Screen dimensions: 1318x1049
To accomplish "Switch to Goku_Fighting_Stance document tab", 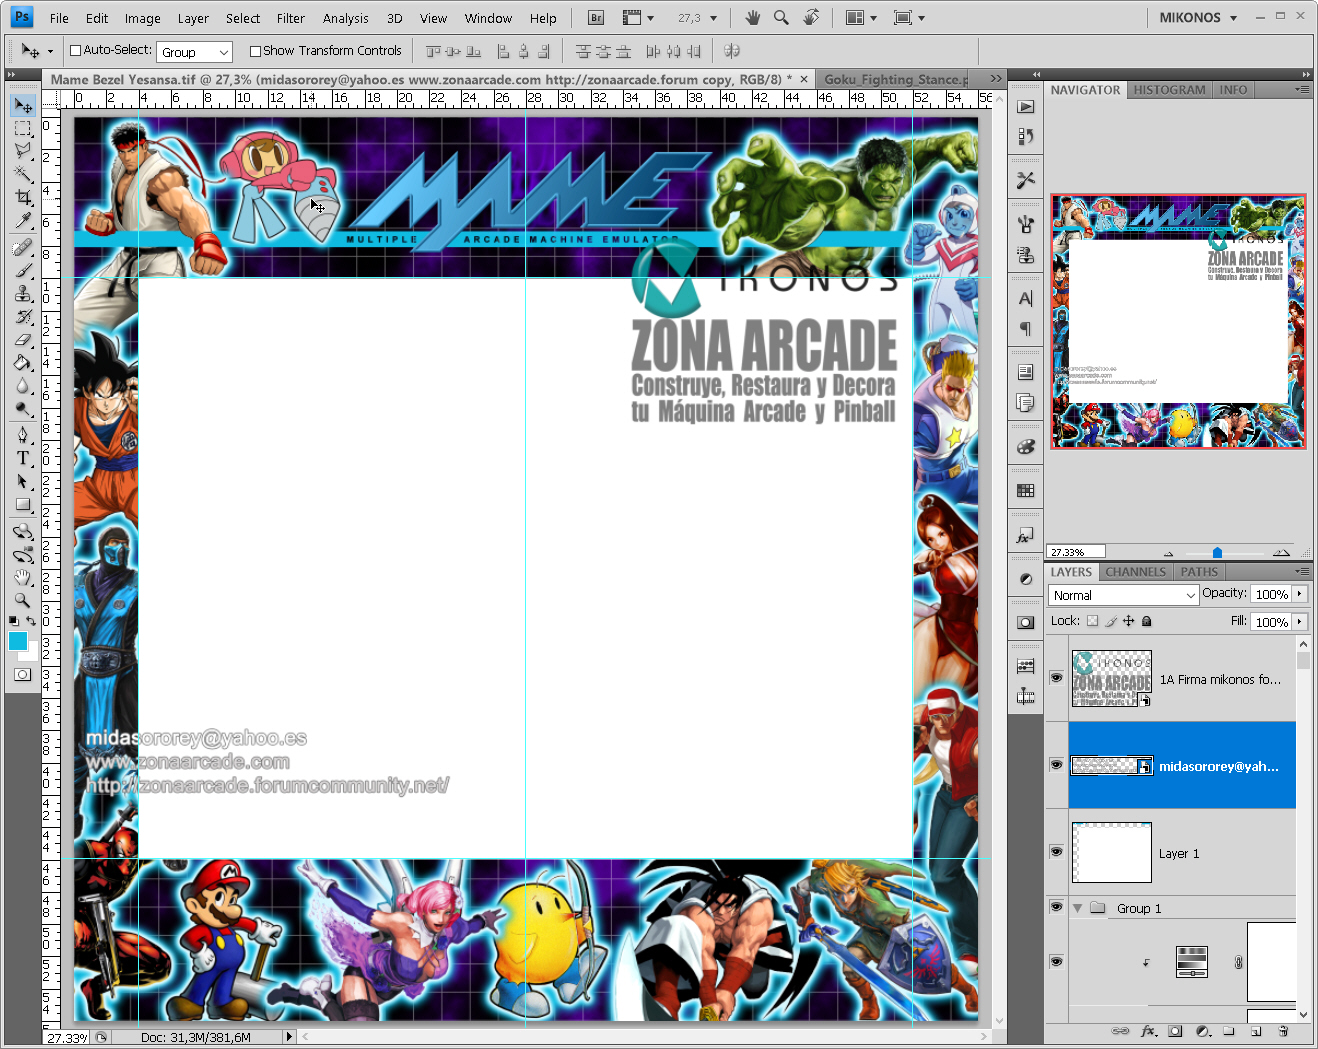I will 895,79.
